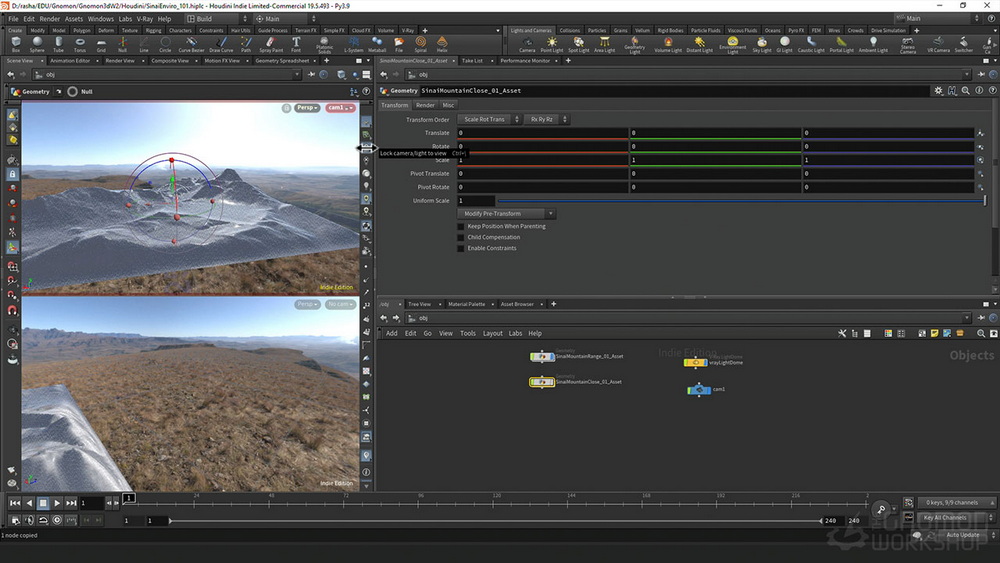Open the Transform Order dropdown

[x=489, y=119]
